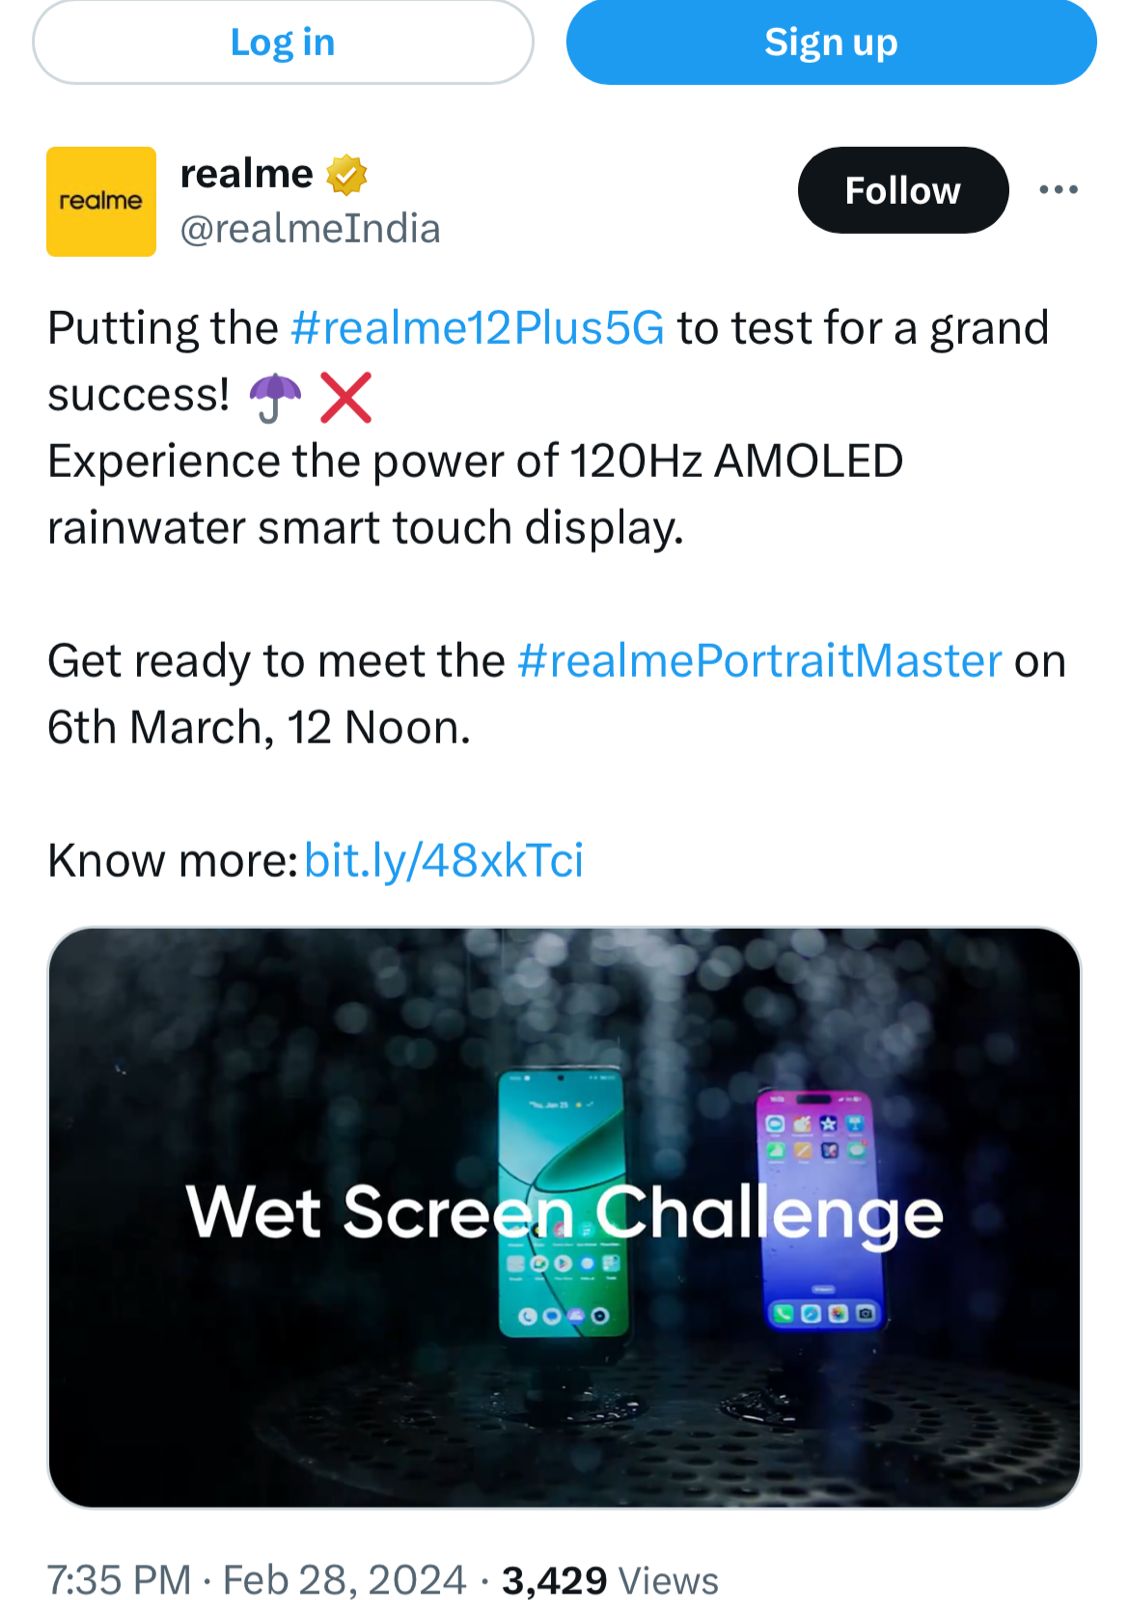Click the 3,429 Views count
The height and width of the screenshot is (1600, 1129).
click(610, 1580)
